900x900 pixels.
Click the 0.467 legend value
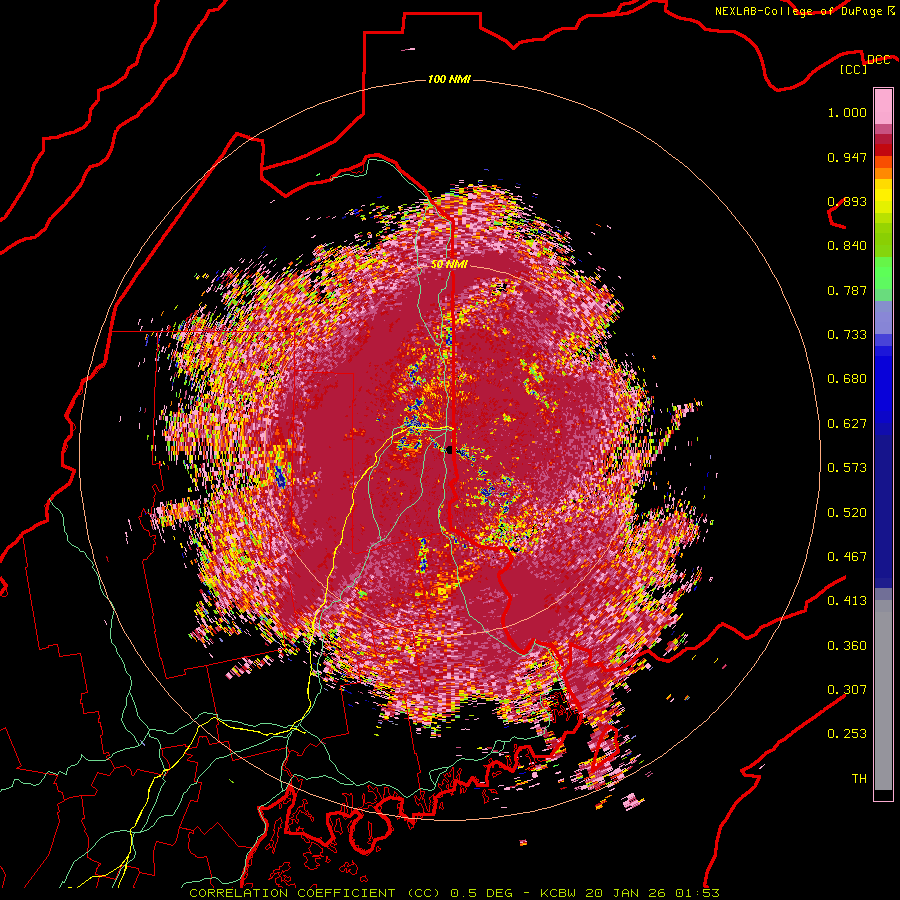[847, 557]
